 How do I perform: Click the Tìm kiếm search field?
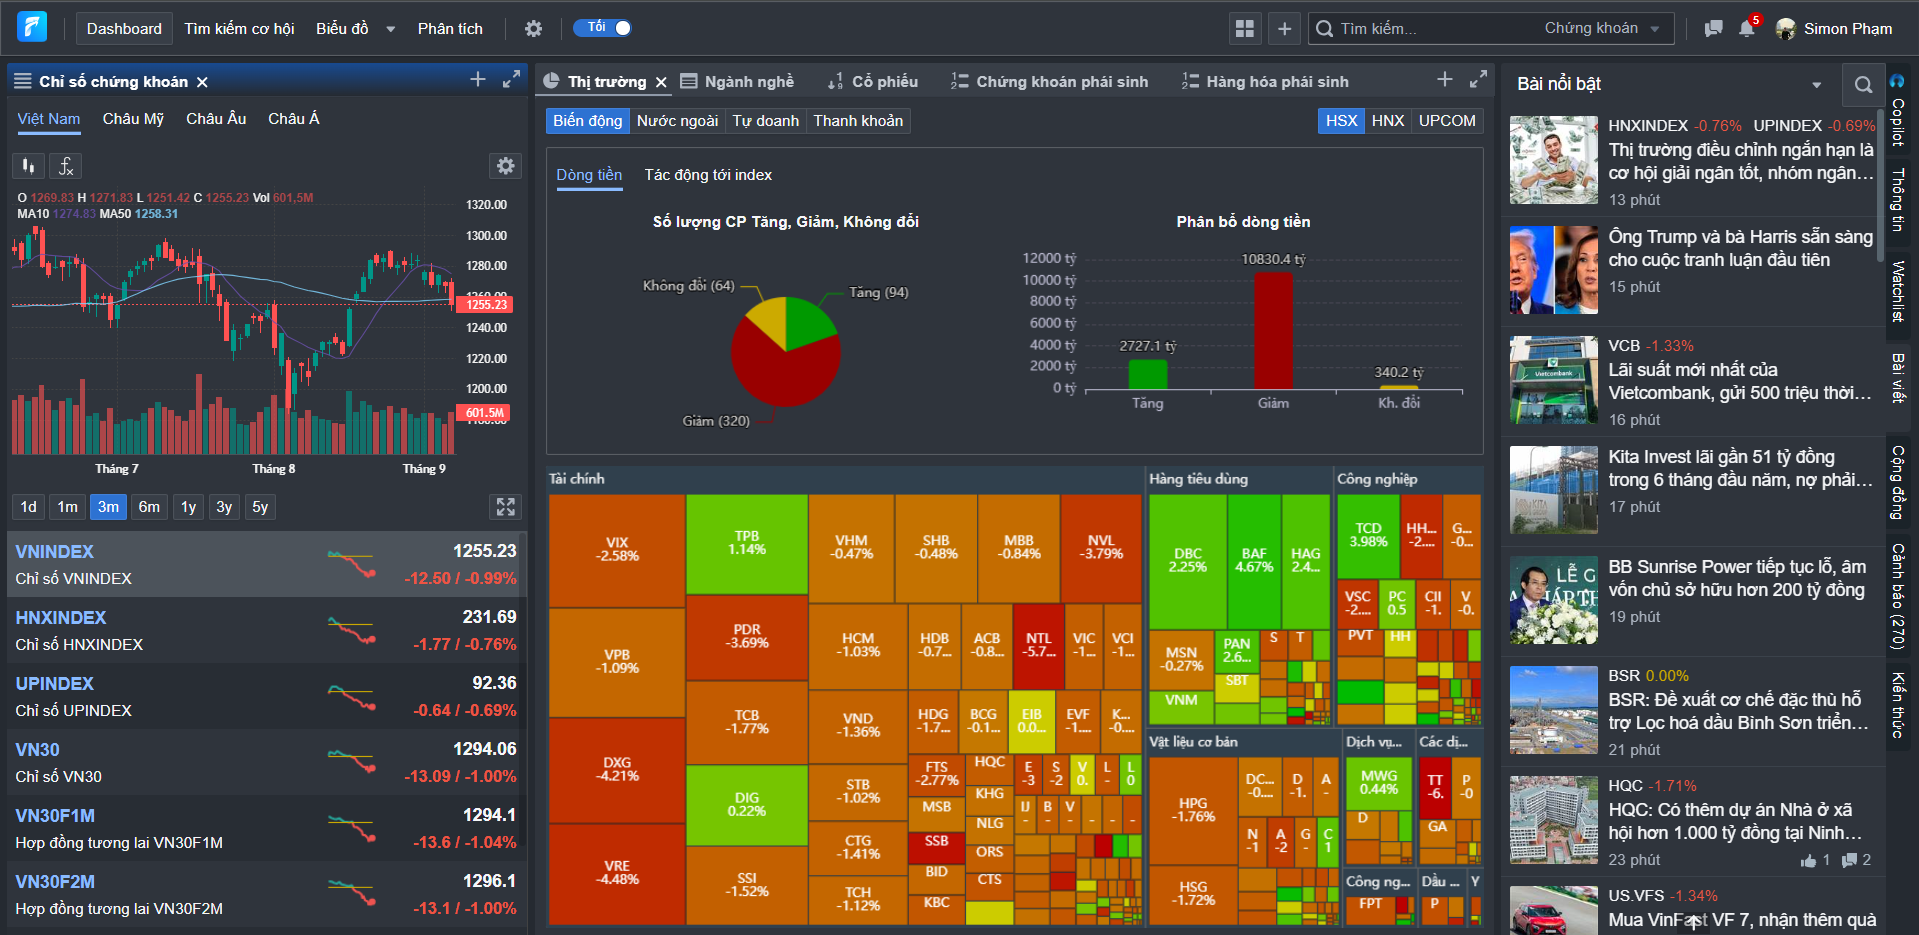tap(1425, 29)
